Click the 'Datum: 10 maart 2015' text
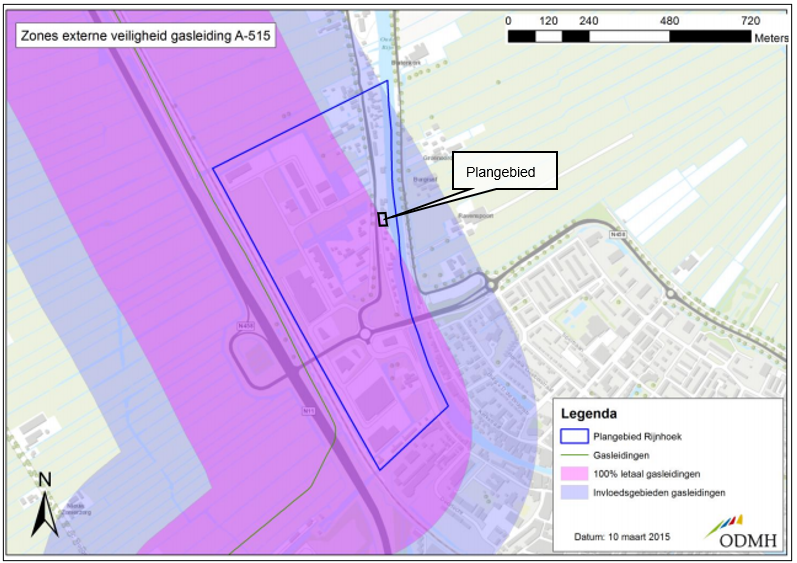This screenshot has width=797, height=563. (x=622, y=537)
